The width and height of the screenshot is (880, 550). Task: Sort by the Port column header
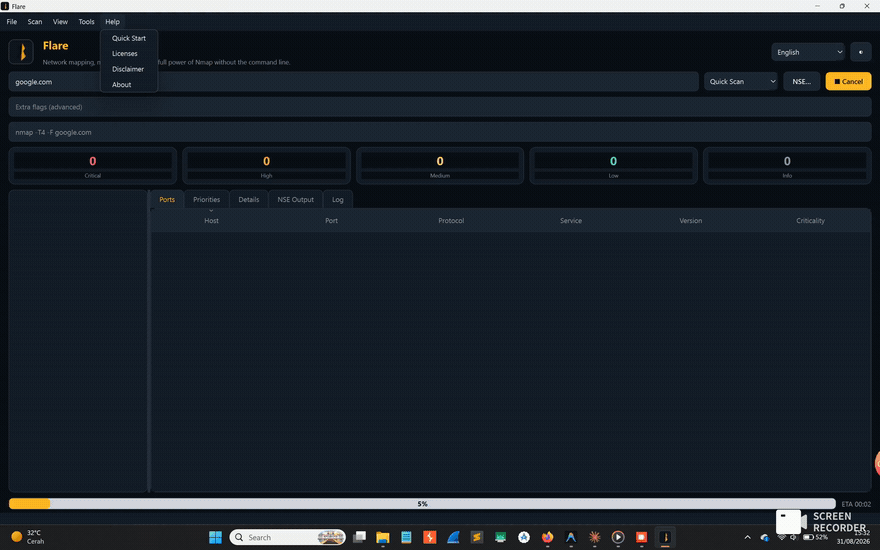pyautogui.click(x=331, y=221)
